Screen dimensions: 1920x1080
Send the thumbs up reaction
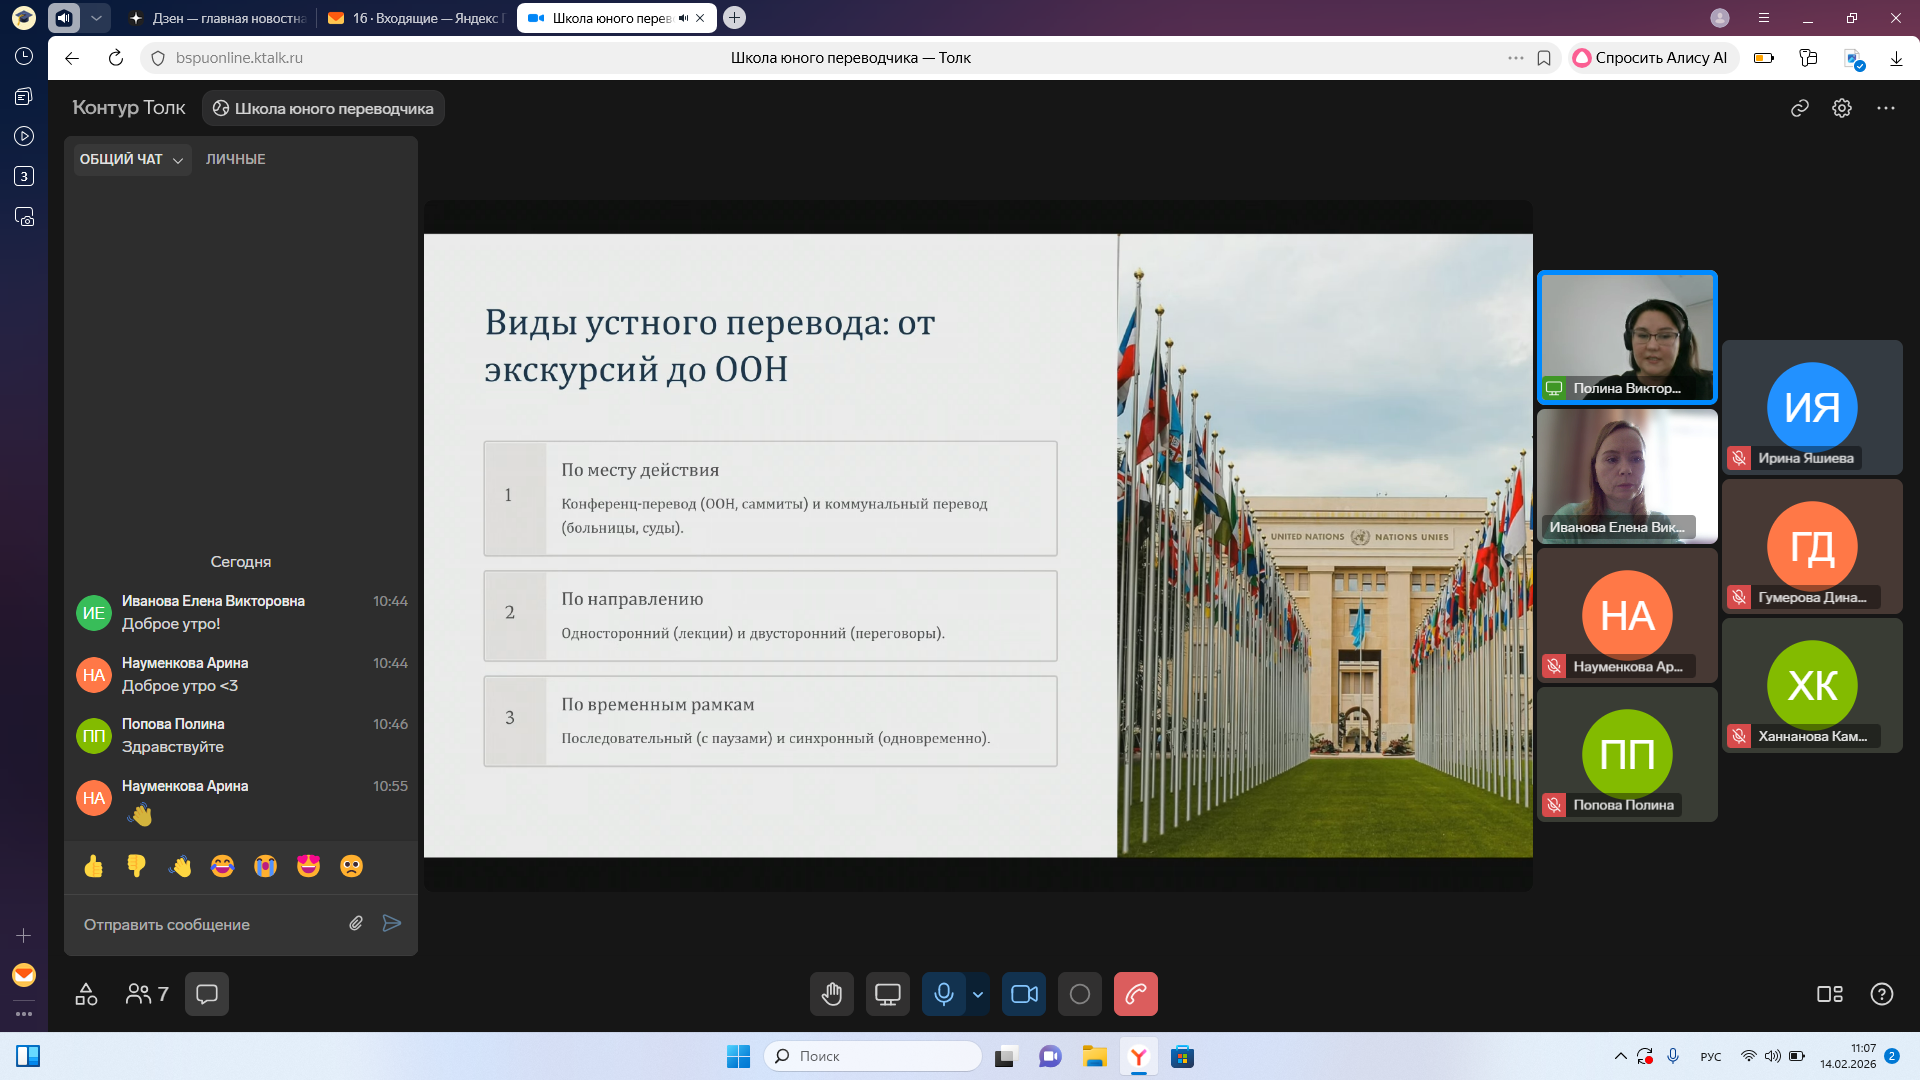click(x=94, y=866)
